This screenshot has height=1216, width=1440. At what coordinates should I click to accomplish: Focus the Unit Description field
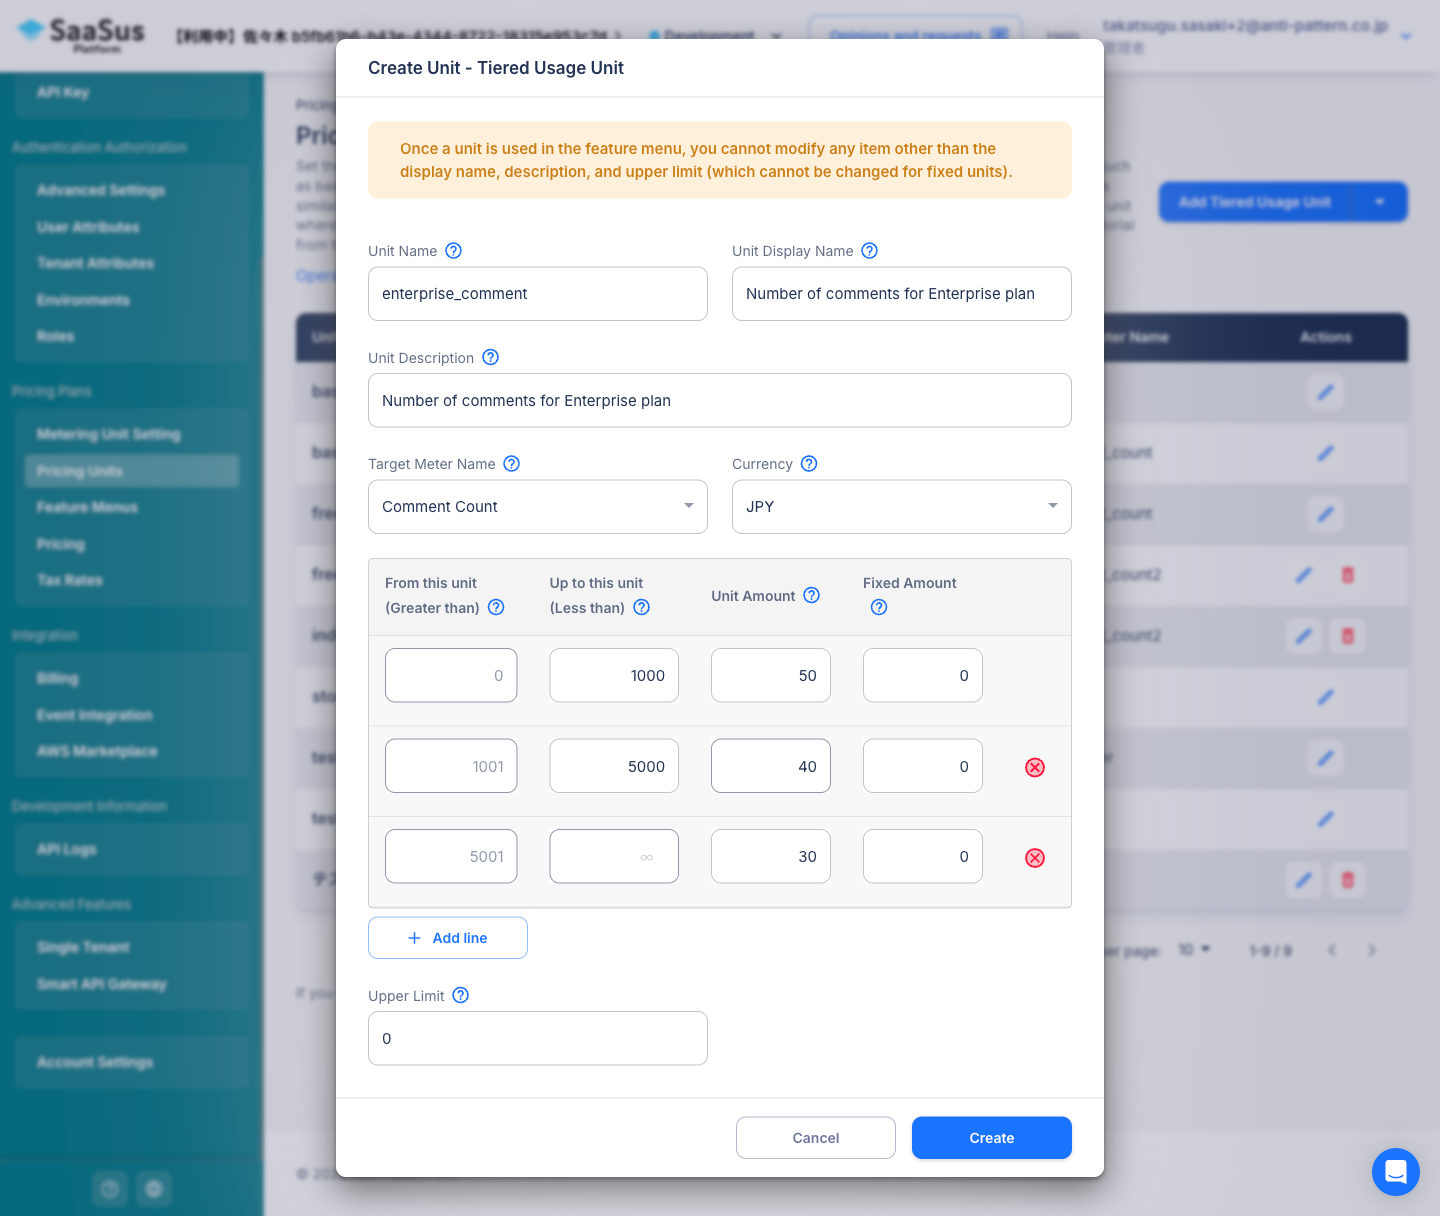click(x=720, y=401)
